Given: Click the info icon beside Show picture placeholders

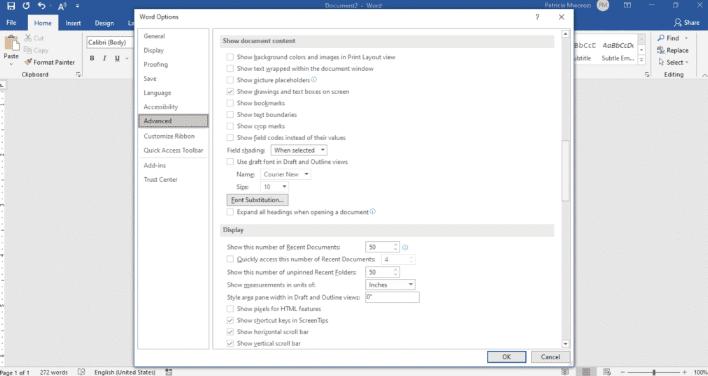Looking at the screenshot, I should (x=314, y=79).
